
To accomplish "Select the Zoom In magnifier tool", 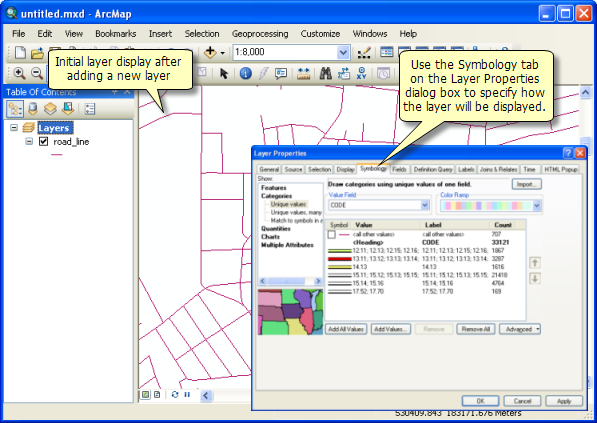I will (19, 73).
